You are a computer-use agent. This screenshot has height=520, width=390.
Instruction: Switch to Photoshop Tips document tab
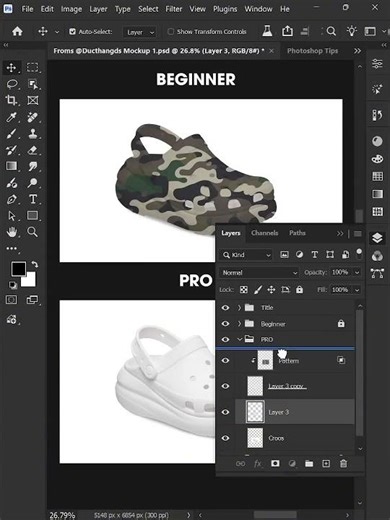pyautogui.click(x=313, y=51)
